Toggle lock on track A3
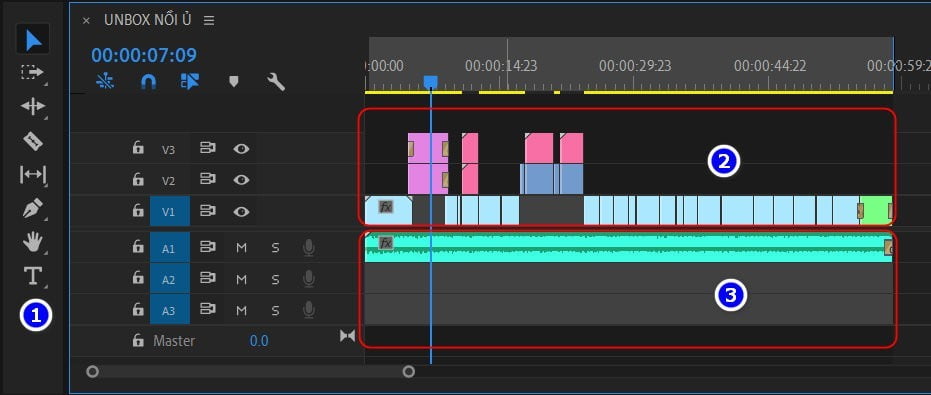This screenshot has height=395, width=931. coord(138,309)
